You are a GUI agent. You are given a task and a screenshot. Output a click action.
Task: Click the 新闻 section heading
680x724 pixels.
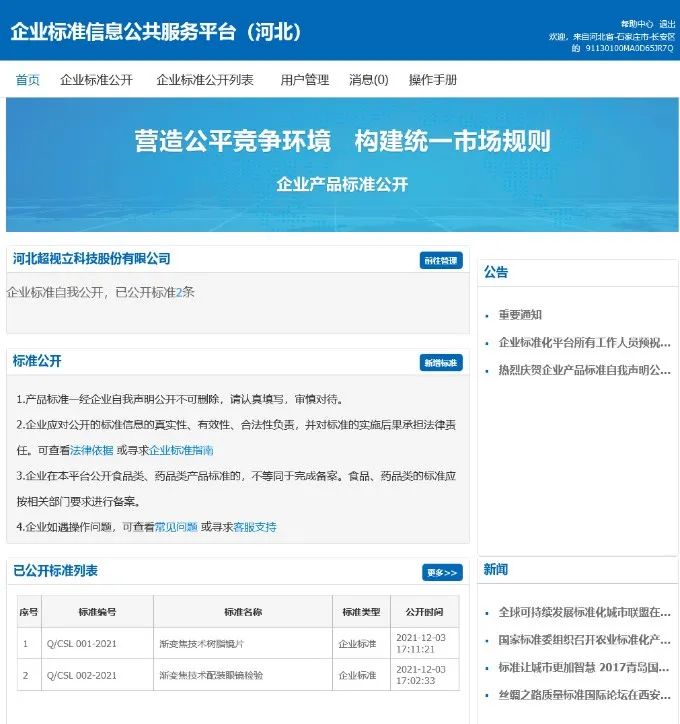click(x=496, y=569)
